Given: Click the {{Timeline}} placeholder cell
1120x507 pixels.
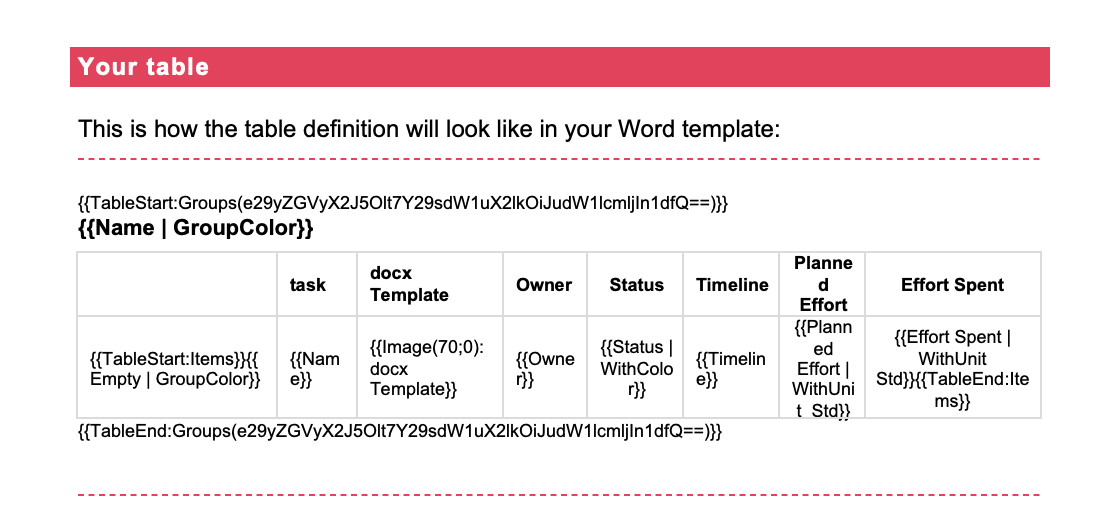Looking at the screenshot, I should point(731,369).
